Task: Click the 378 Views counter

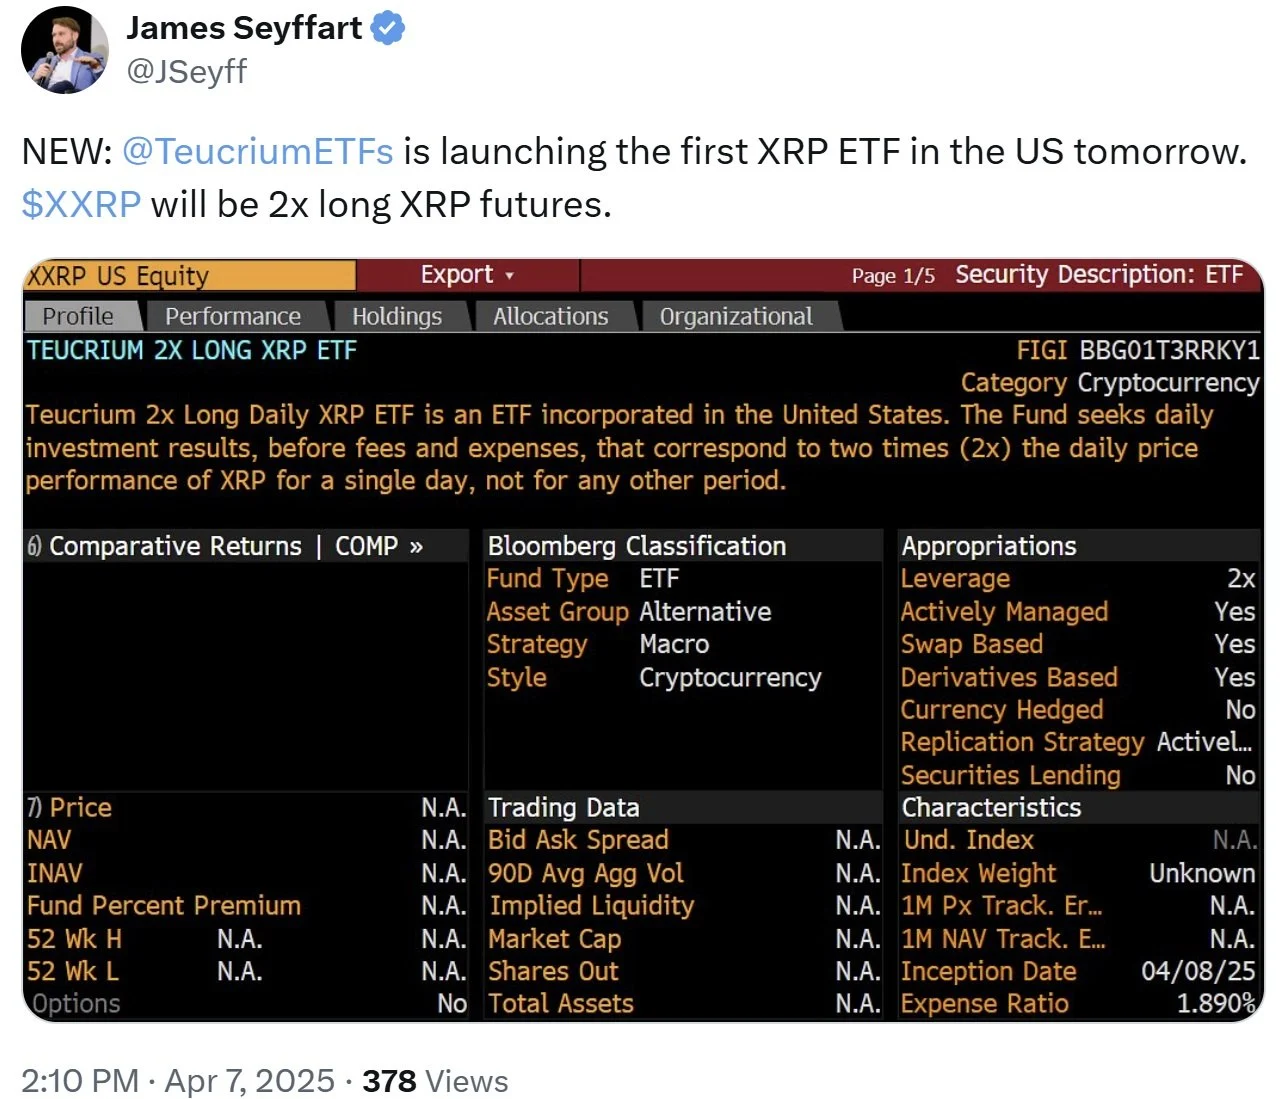Action: (x=435, y=1081)
